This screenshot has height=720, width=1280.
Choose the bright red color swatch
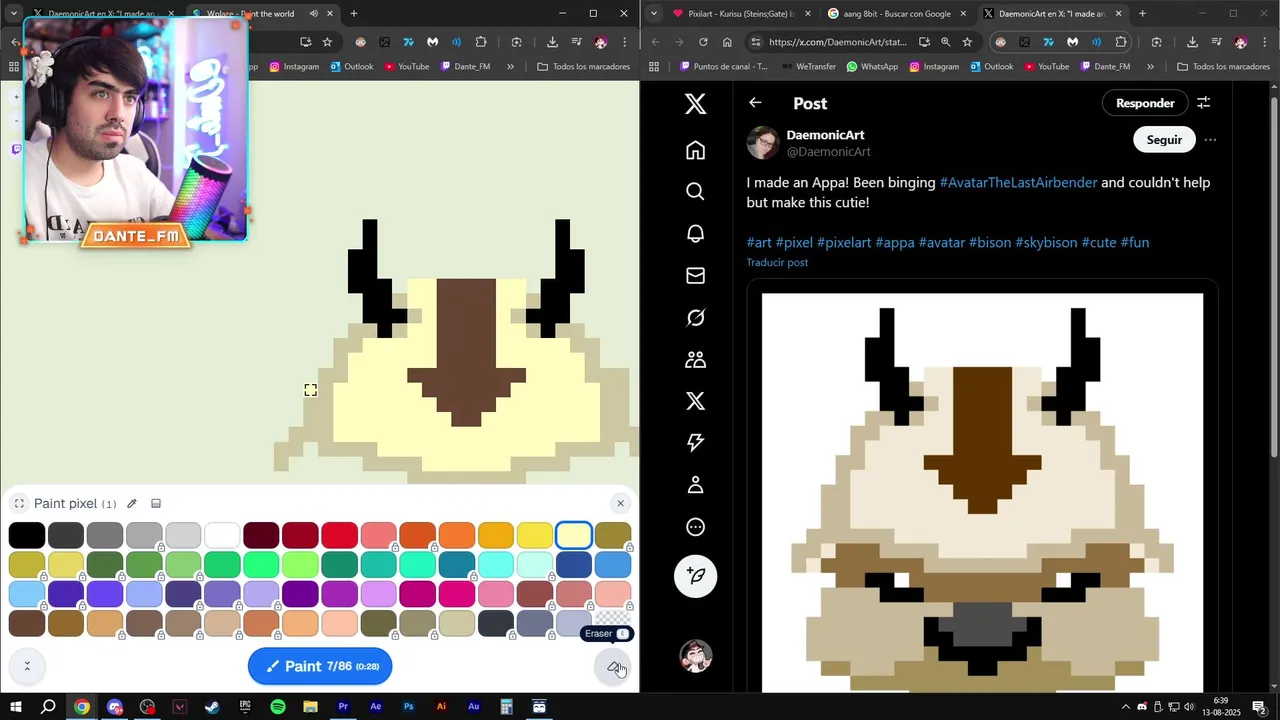tap(339, 536)
